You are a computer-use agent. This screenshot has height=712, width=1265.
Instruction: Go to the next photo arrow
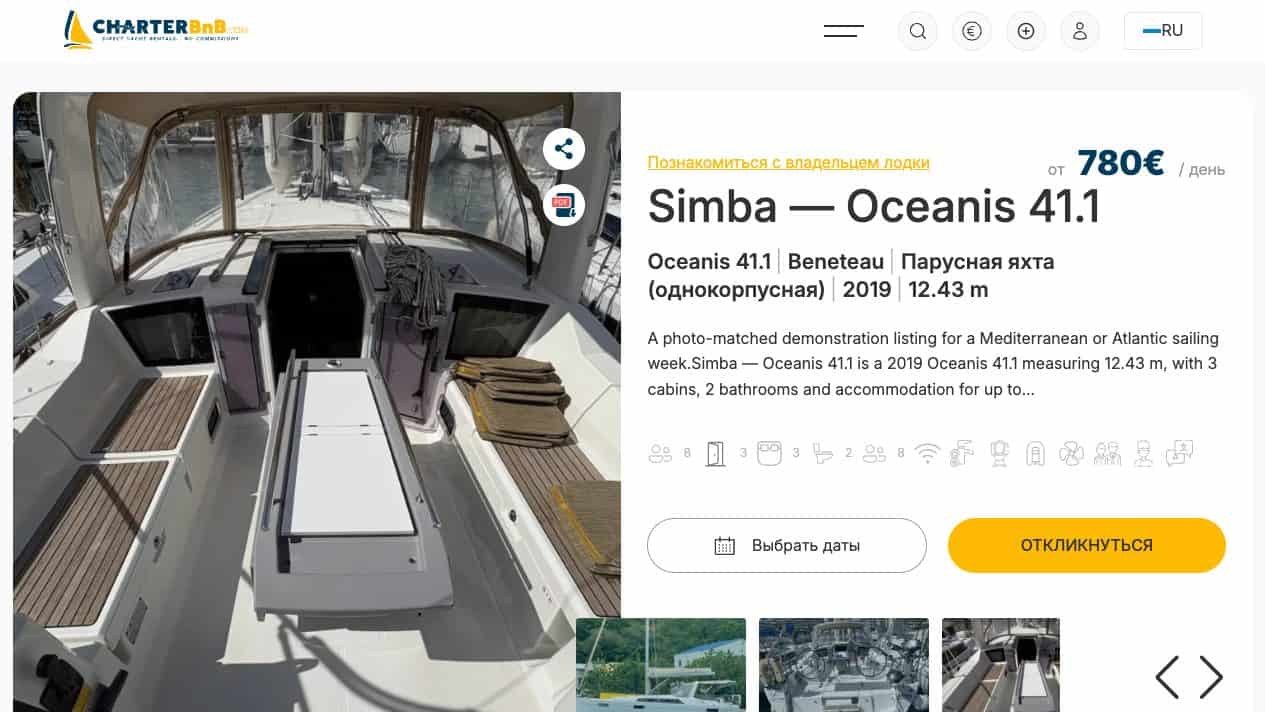coord(1211,677)
